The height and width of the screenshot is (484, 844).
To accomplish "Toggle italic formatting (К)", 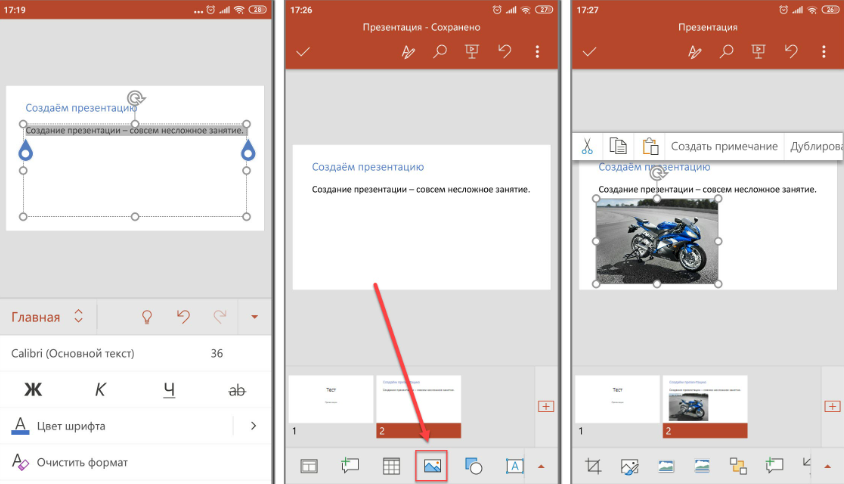I will point(100,390).
